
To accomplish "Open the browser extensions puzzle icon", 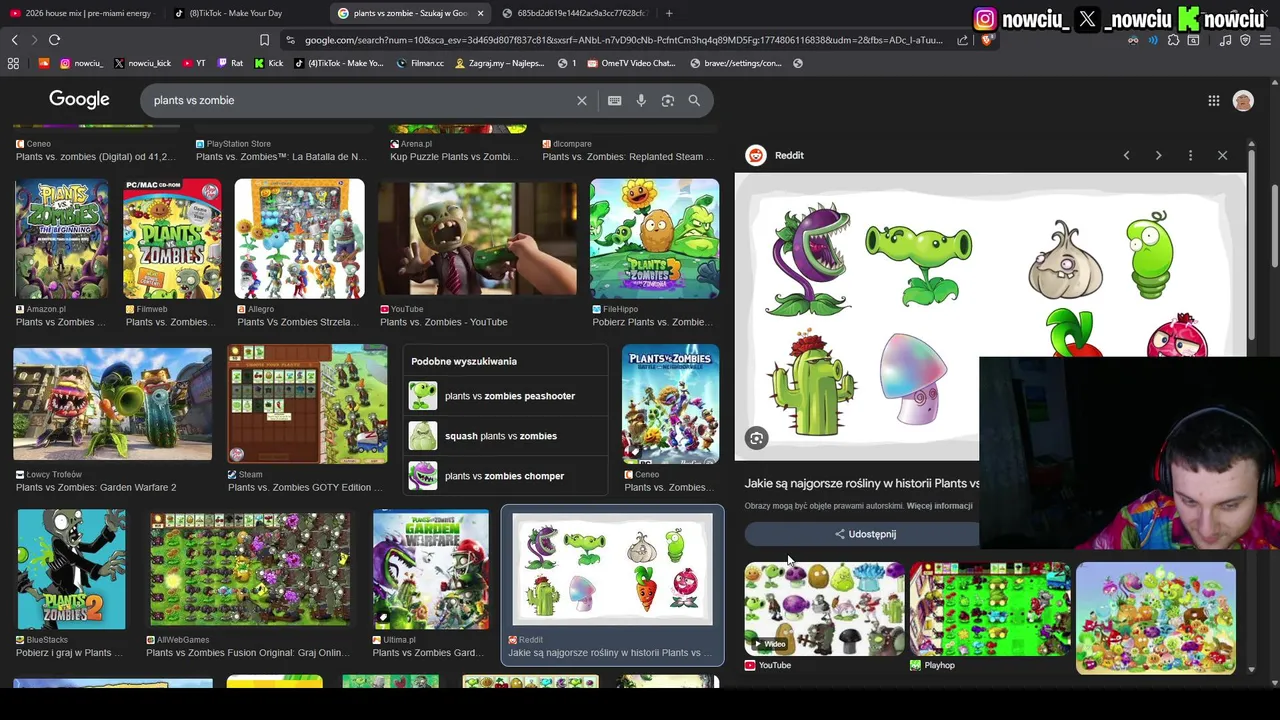I will pyautogui.click(x=1173, y=40).
